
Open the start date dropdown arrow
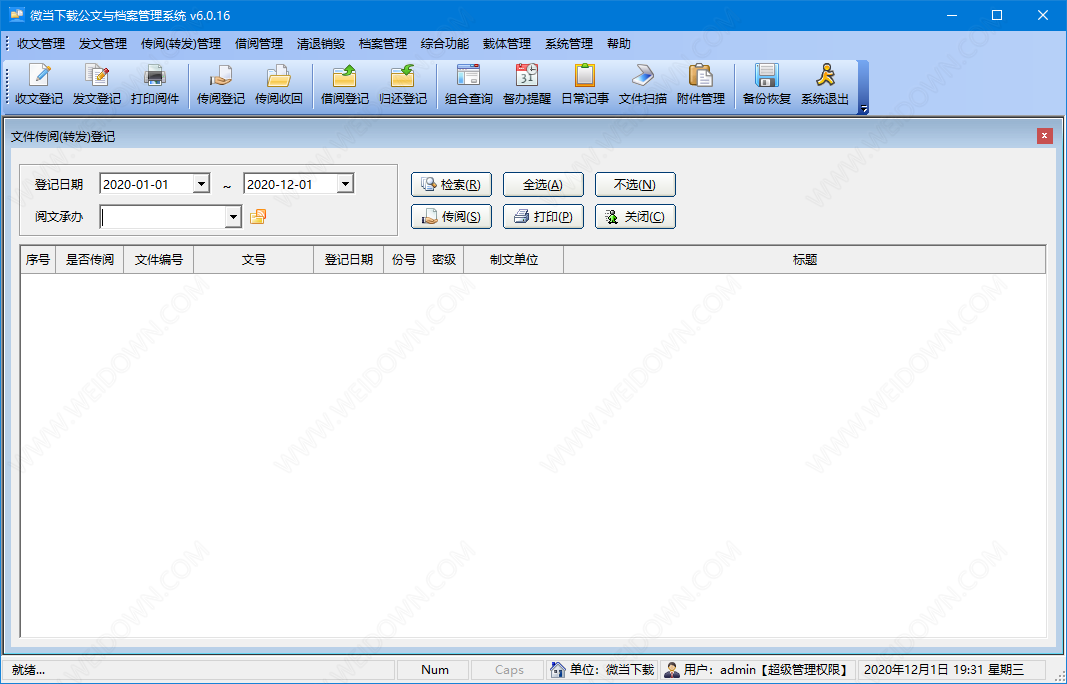tap(201, 184)
